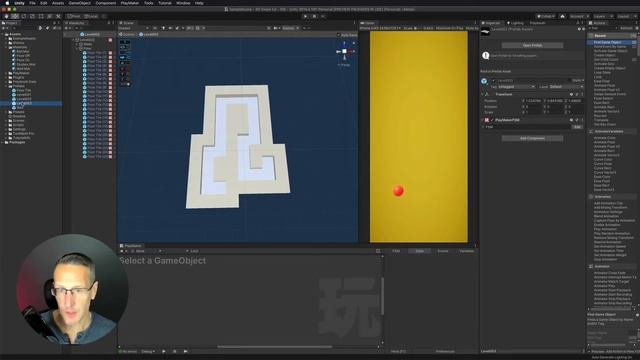
Task: Select the combined Transform tool
Action: coord(49,16)
